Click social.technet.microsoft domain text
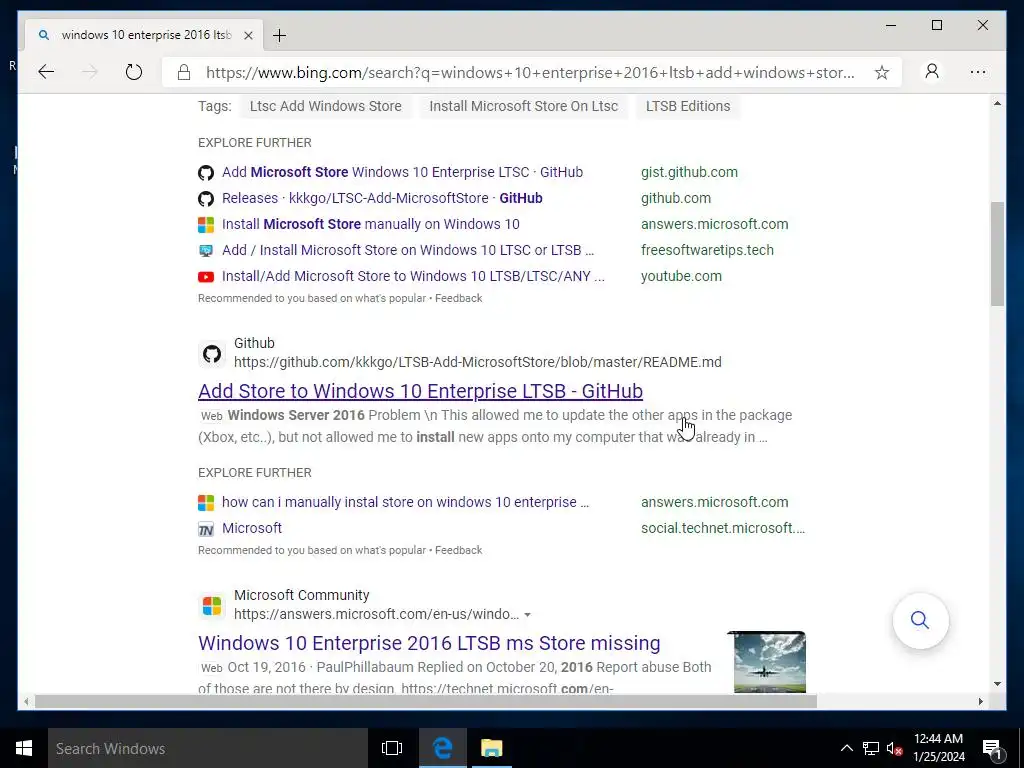Viewport: 1024px width, 768px height. [x=722, y=528]
